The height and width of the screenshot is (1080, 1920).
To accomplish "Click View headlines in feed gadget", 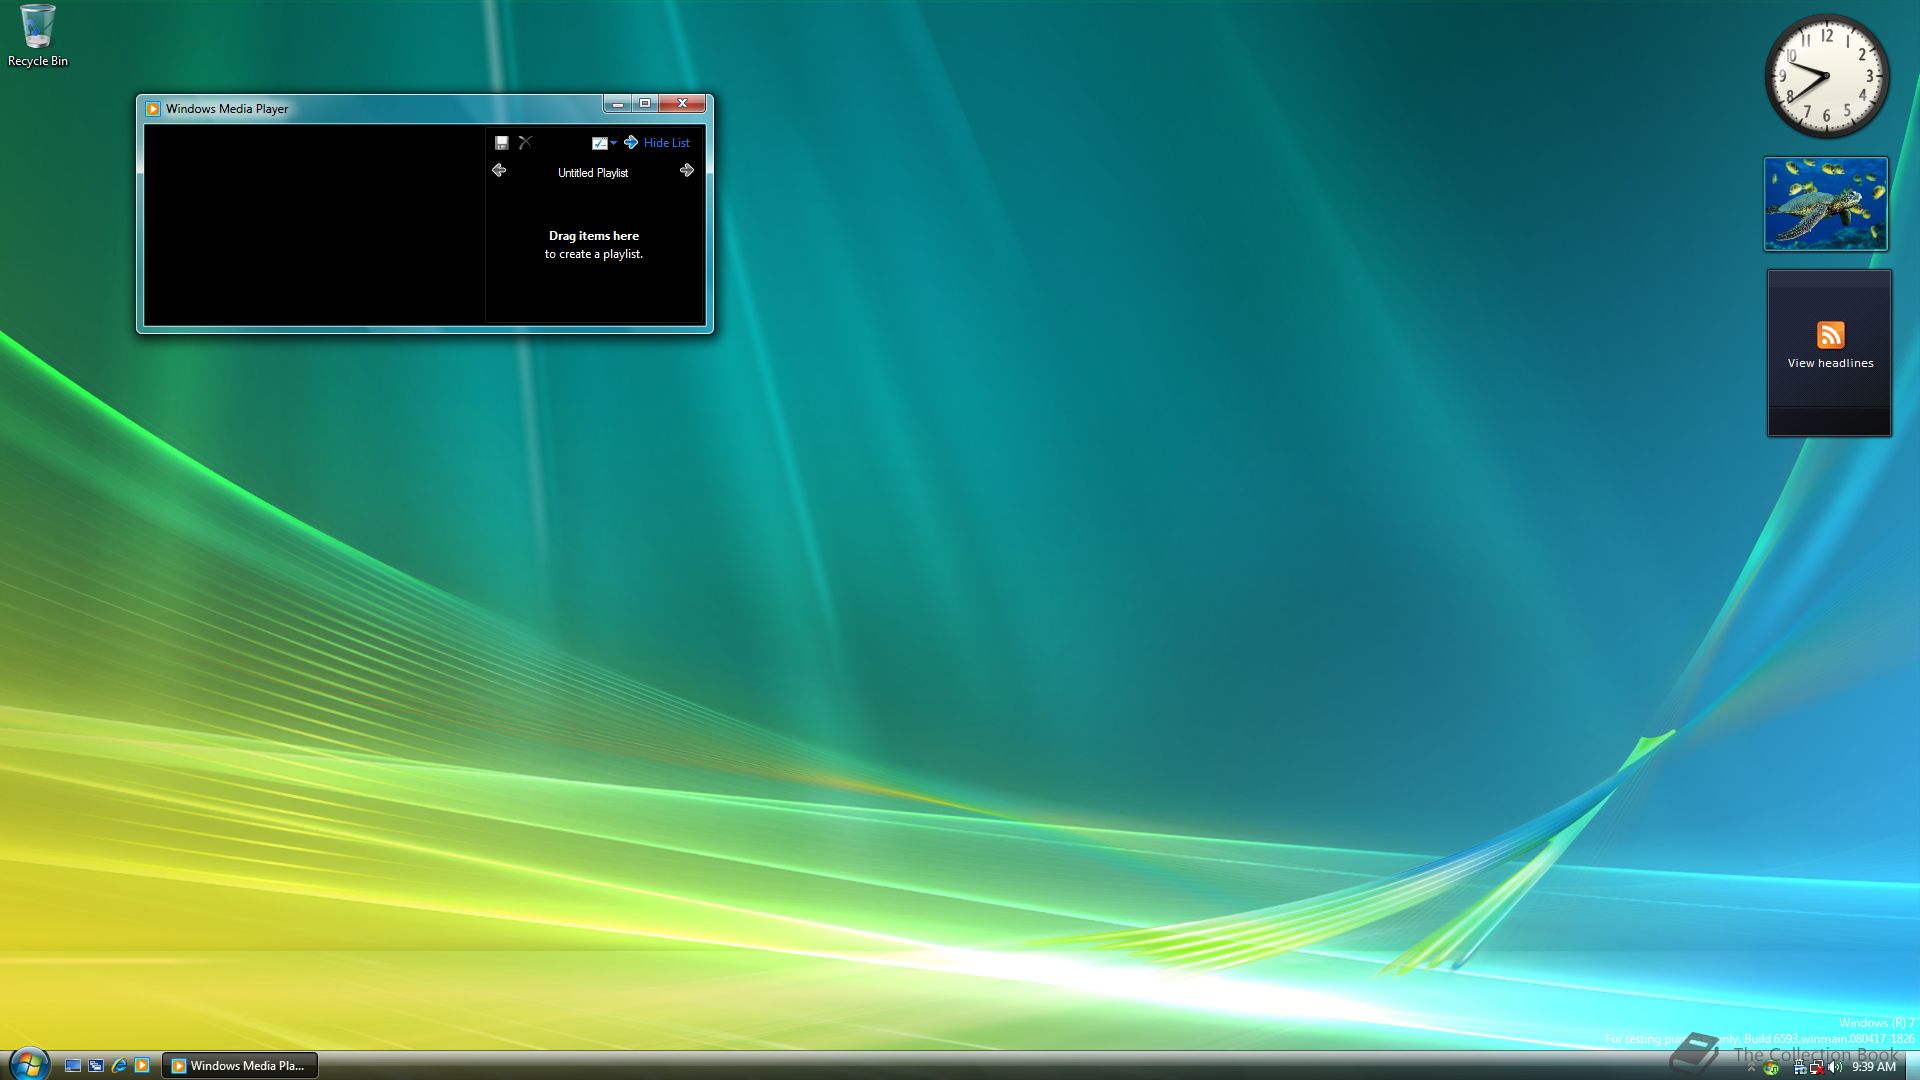I will 1831,363.
